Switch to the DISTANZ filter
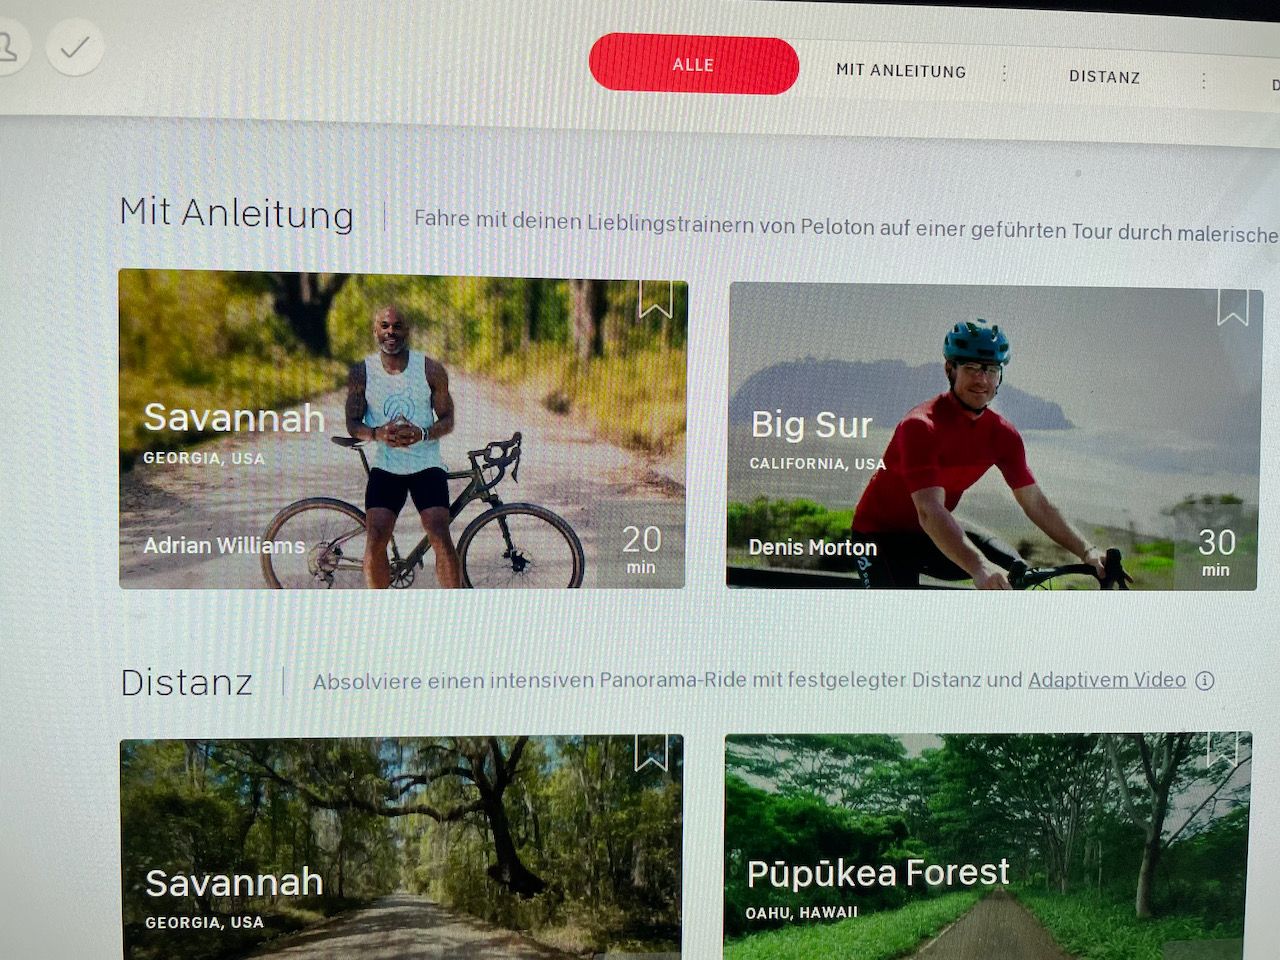 click(1104, 76)
